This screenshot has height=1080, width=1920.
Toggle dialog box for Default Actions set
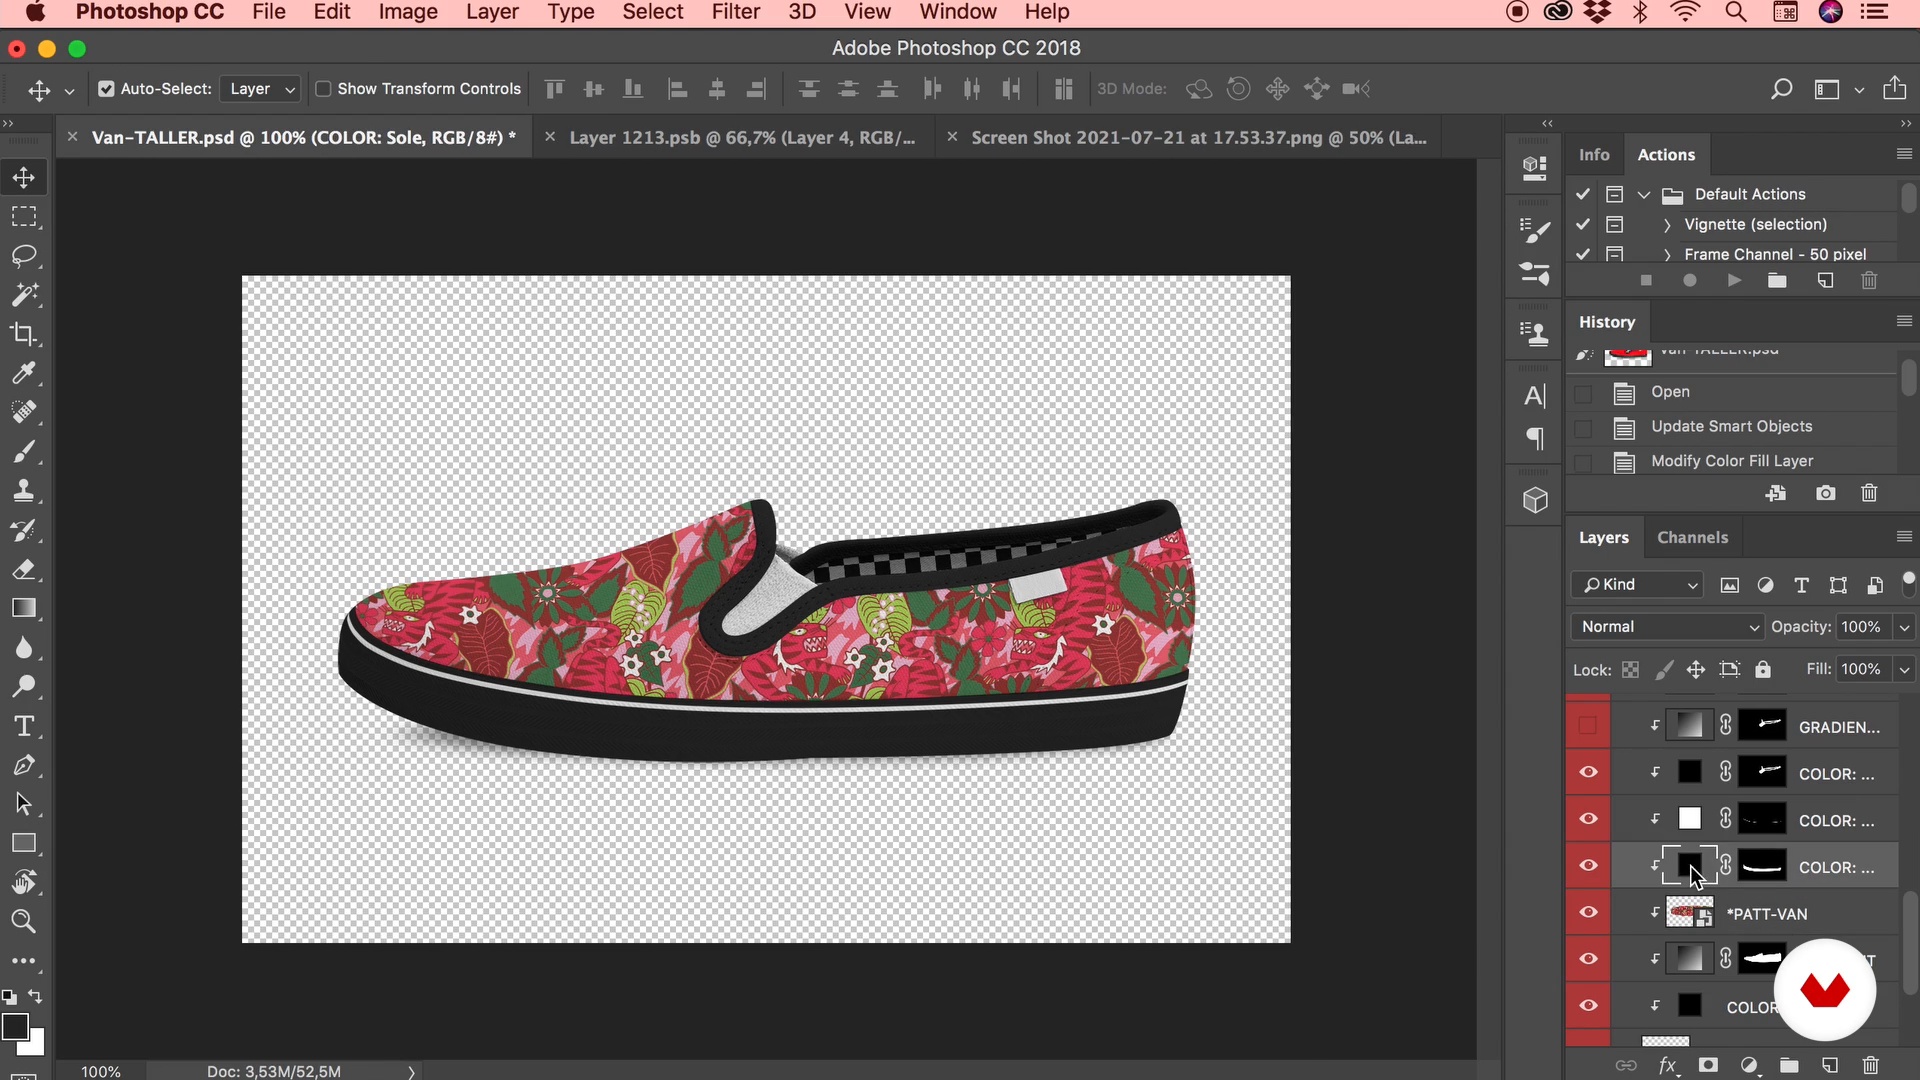pos(1614,194)
